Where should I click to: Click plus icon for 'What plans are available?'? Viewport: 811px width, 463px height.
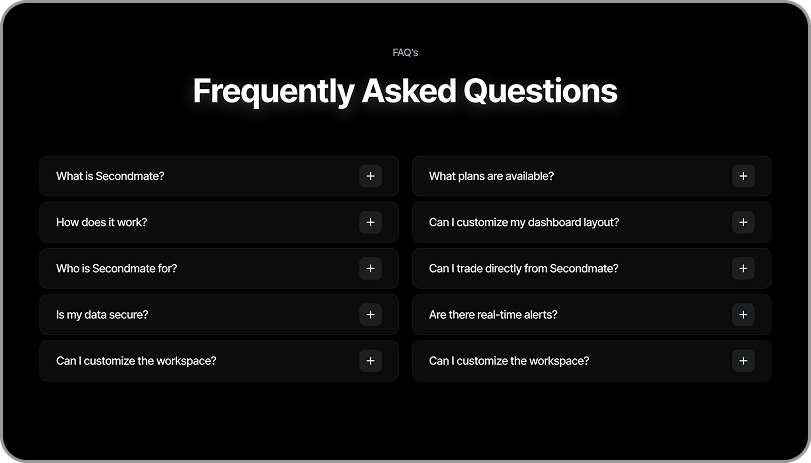pos(743,176)
